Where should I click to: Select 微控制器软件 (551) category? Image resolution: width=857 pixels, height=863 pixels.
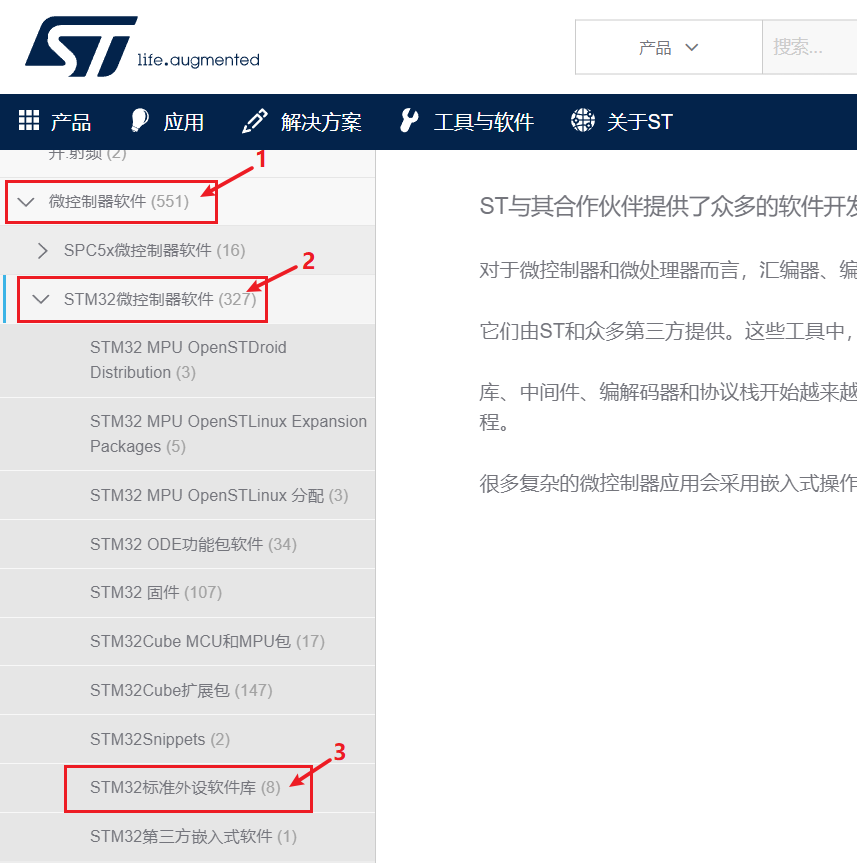click(x=119, y=201)
